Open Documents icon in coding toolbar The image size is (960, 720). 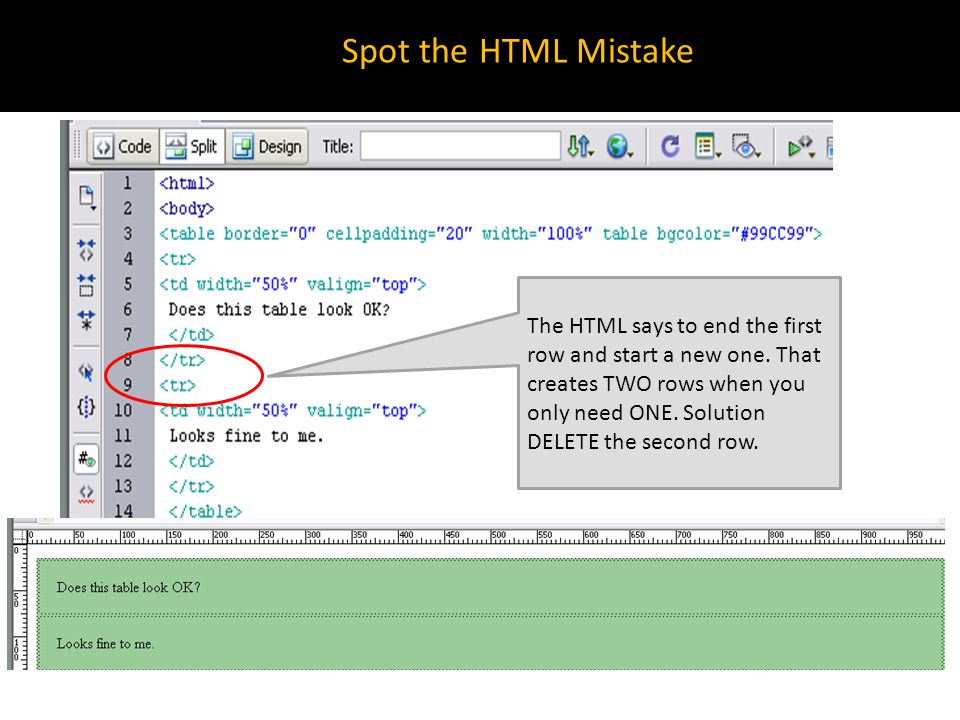tap(87, 197)
